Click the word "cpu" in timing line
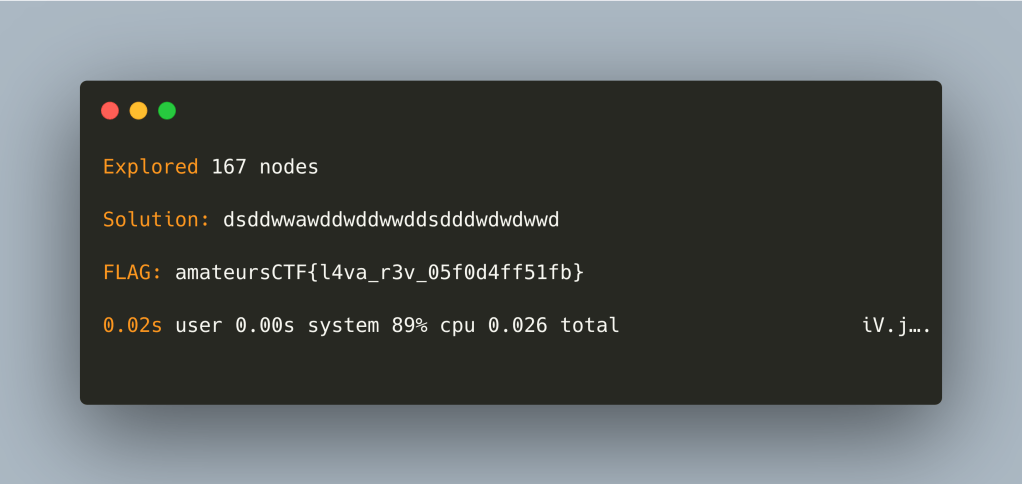Image resolution: width=1022 pixels, height=484 pixels. pos(457,325)
